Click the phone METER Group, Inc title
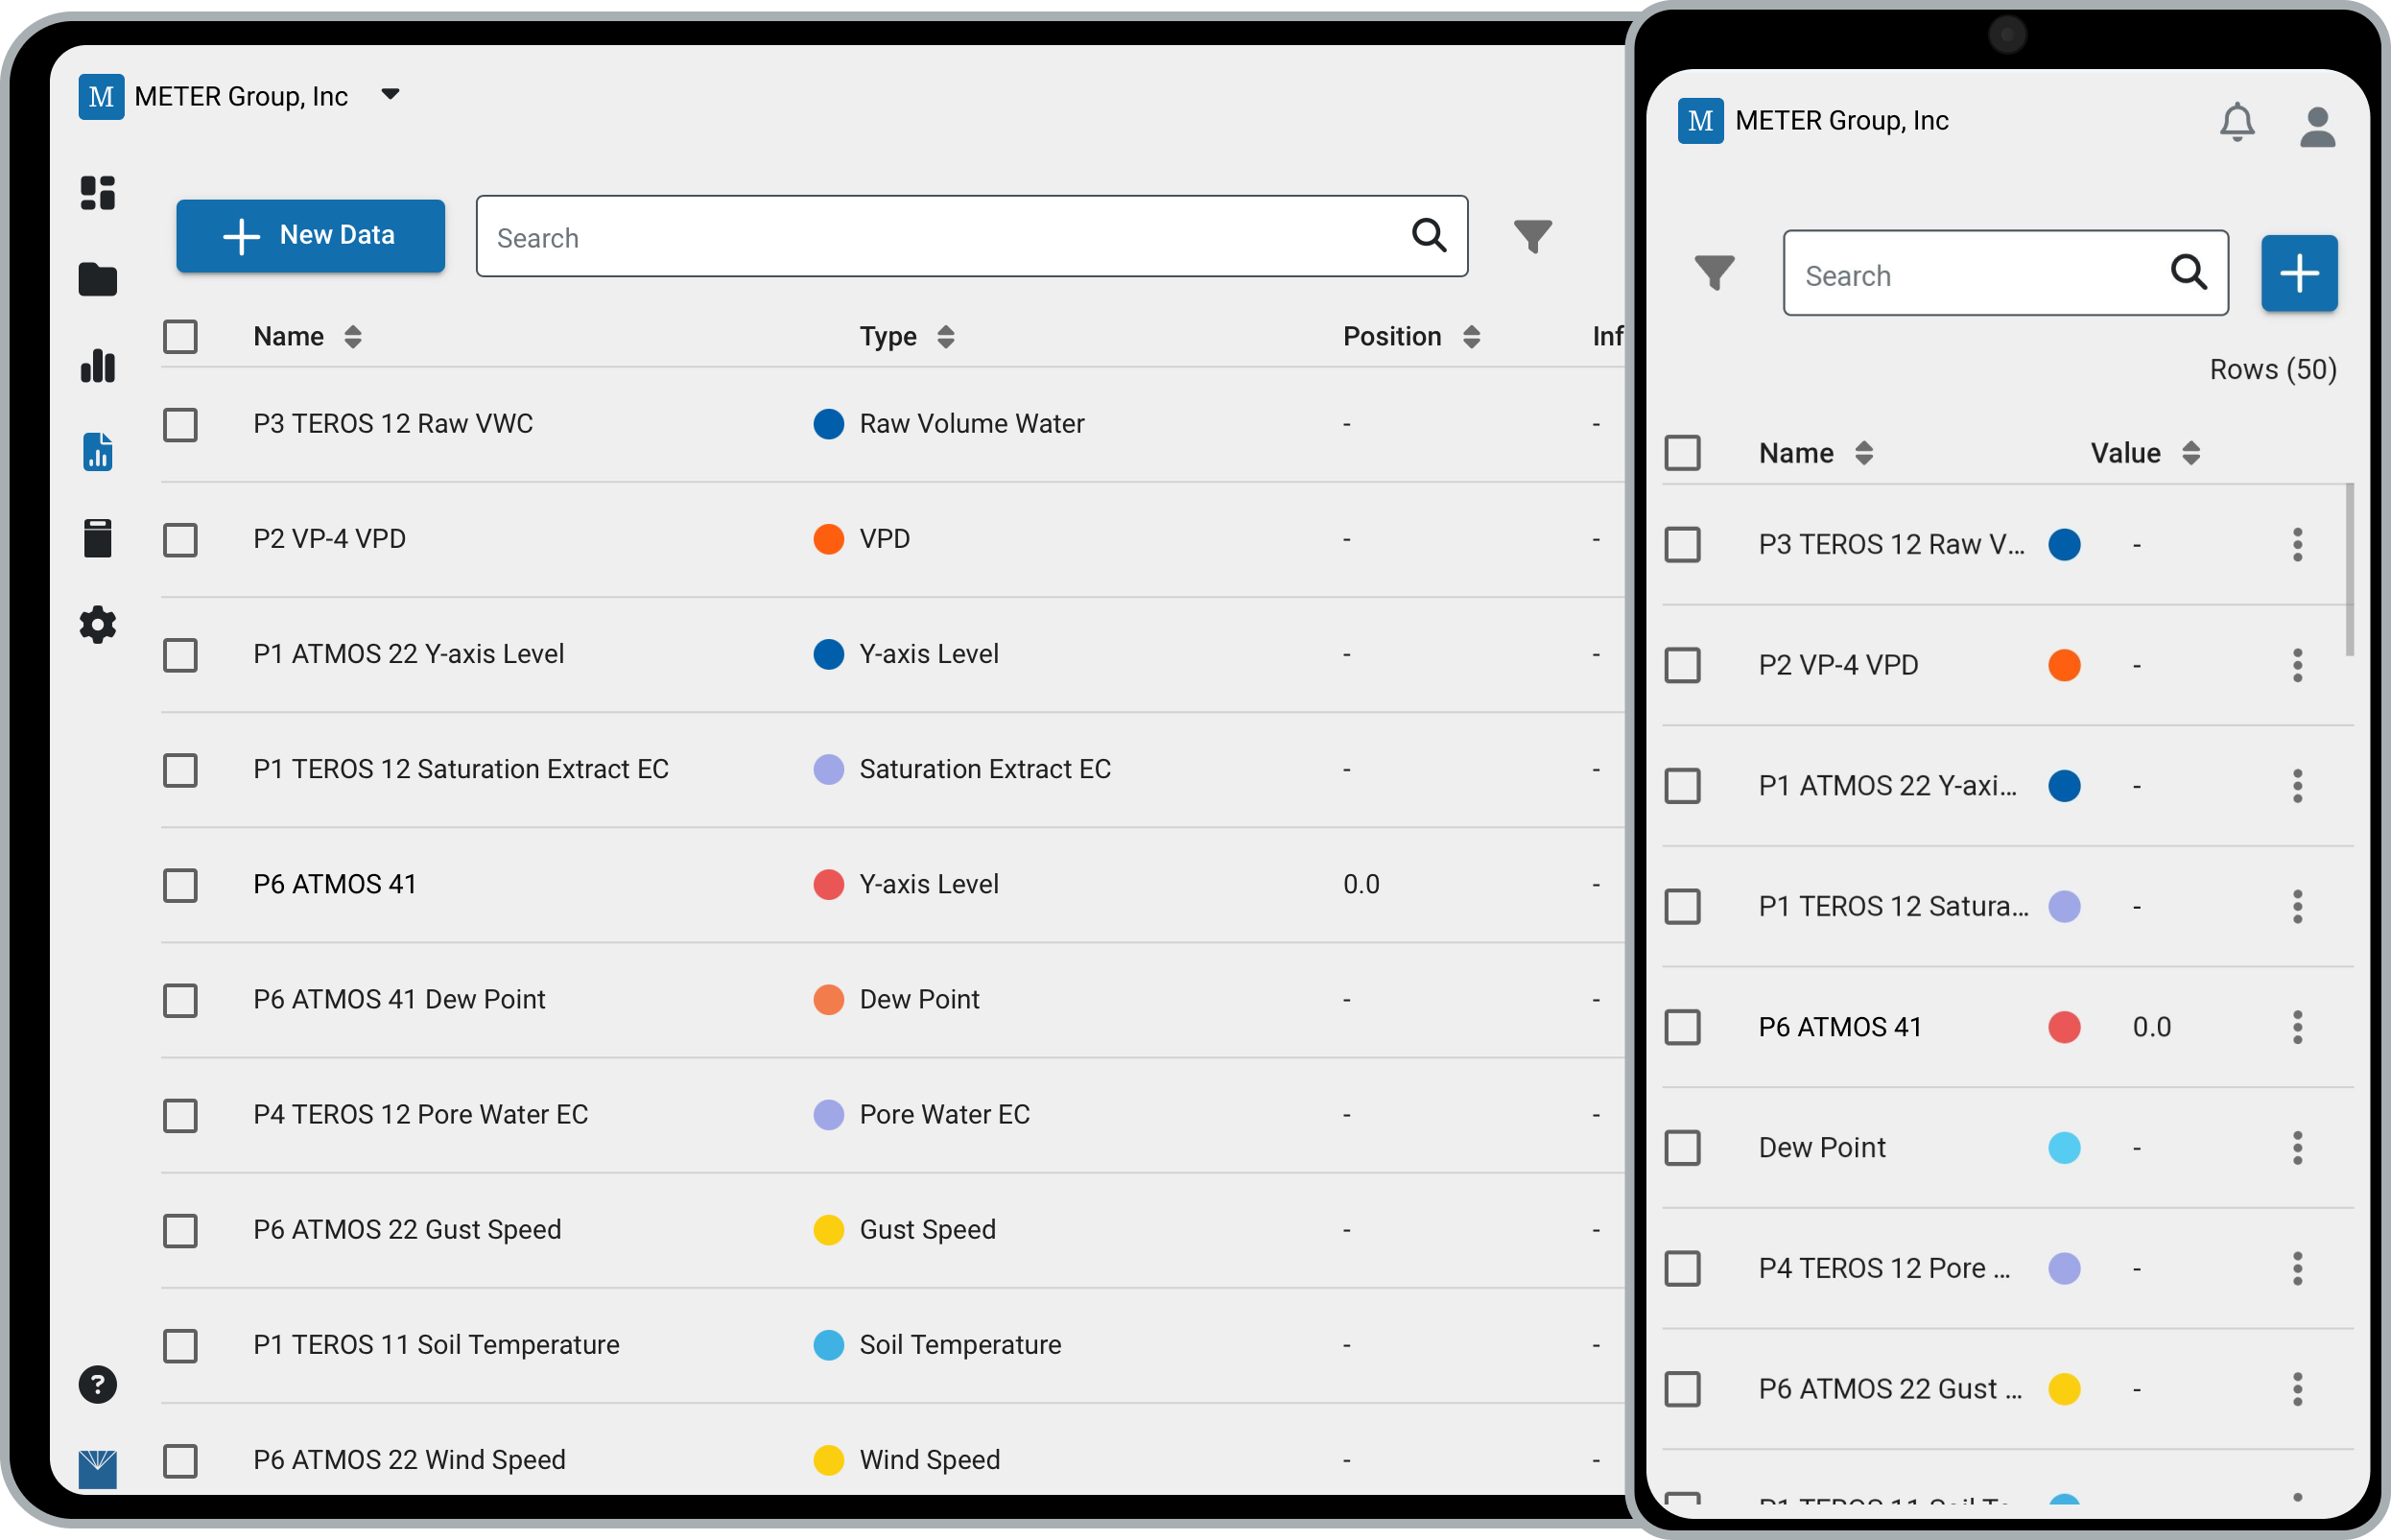This screenshot has width=2391, height=1540. tap(1841, 121)
